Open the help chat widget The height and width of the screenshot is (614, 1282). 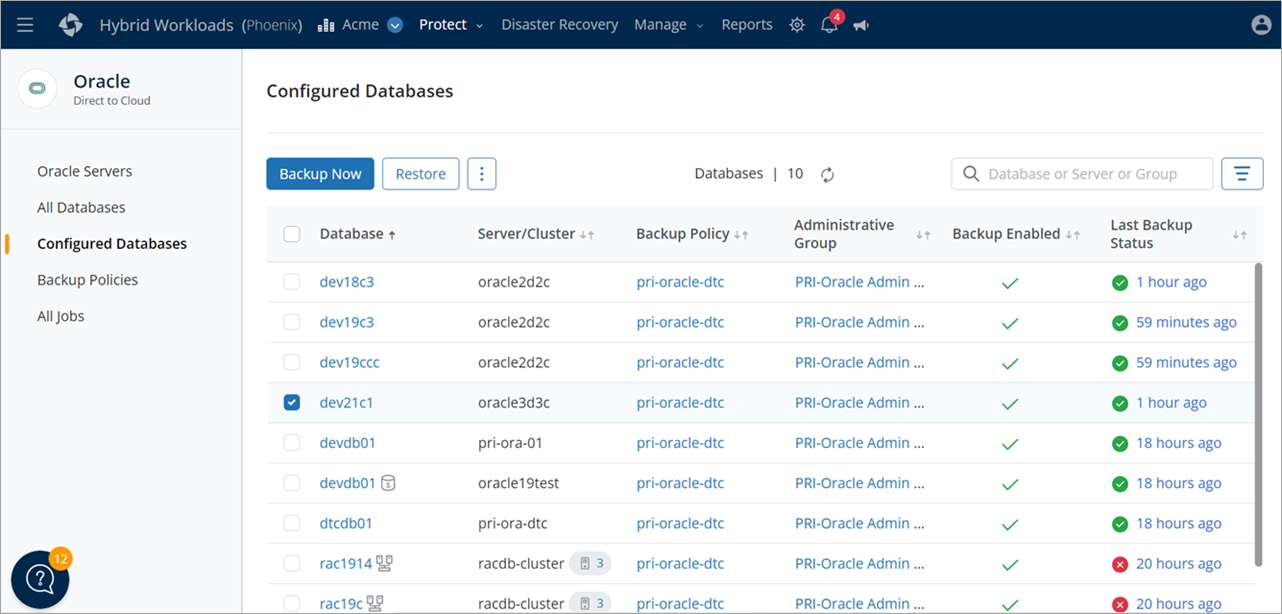pyautogui.click(x=40, y=579)
